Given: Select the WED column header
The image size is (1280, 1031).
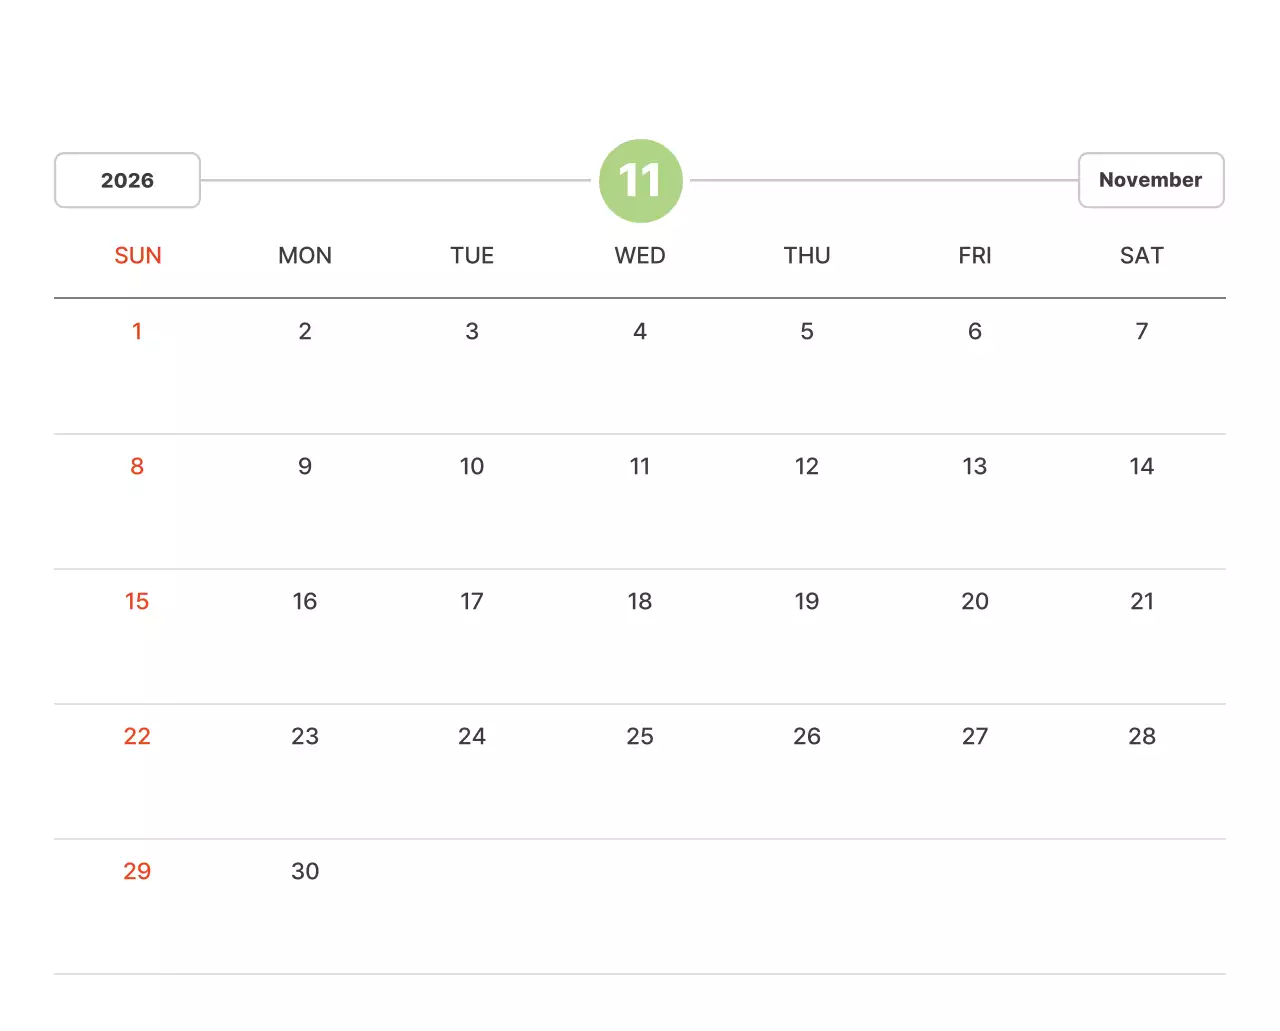Looking at the screenshot, I should pos(640,256).
